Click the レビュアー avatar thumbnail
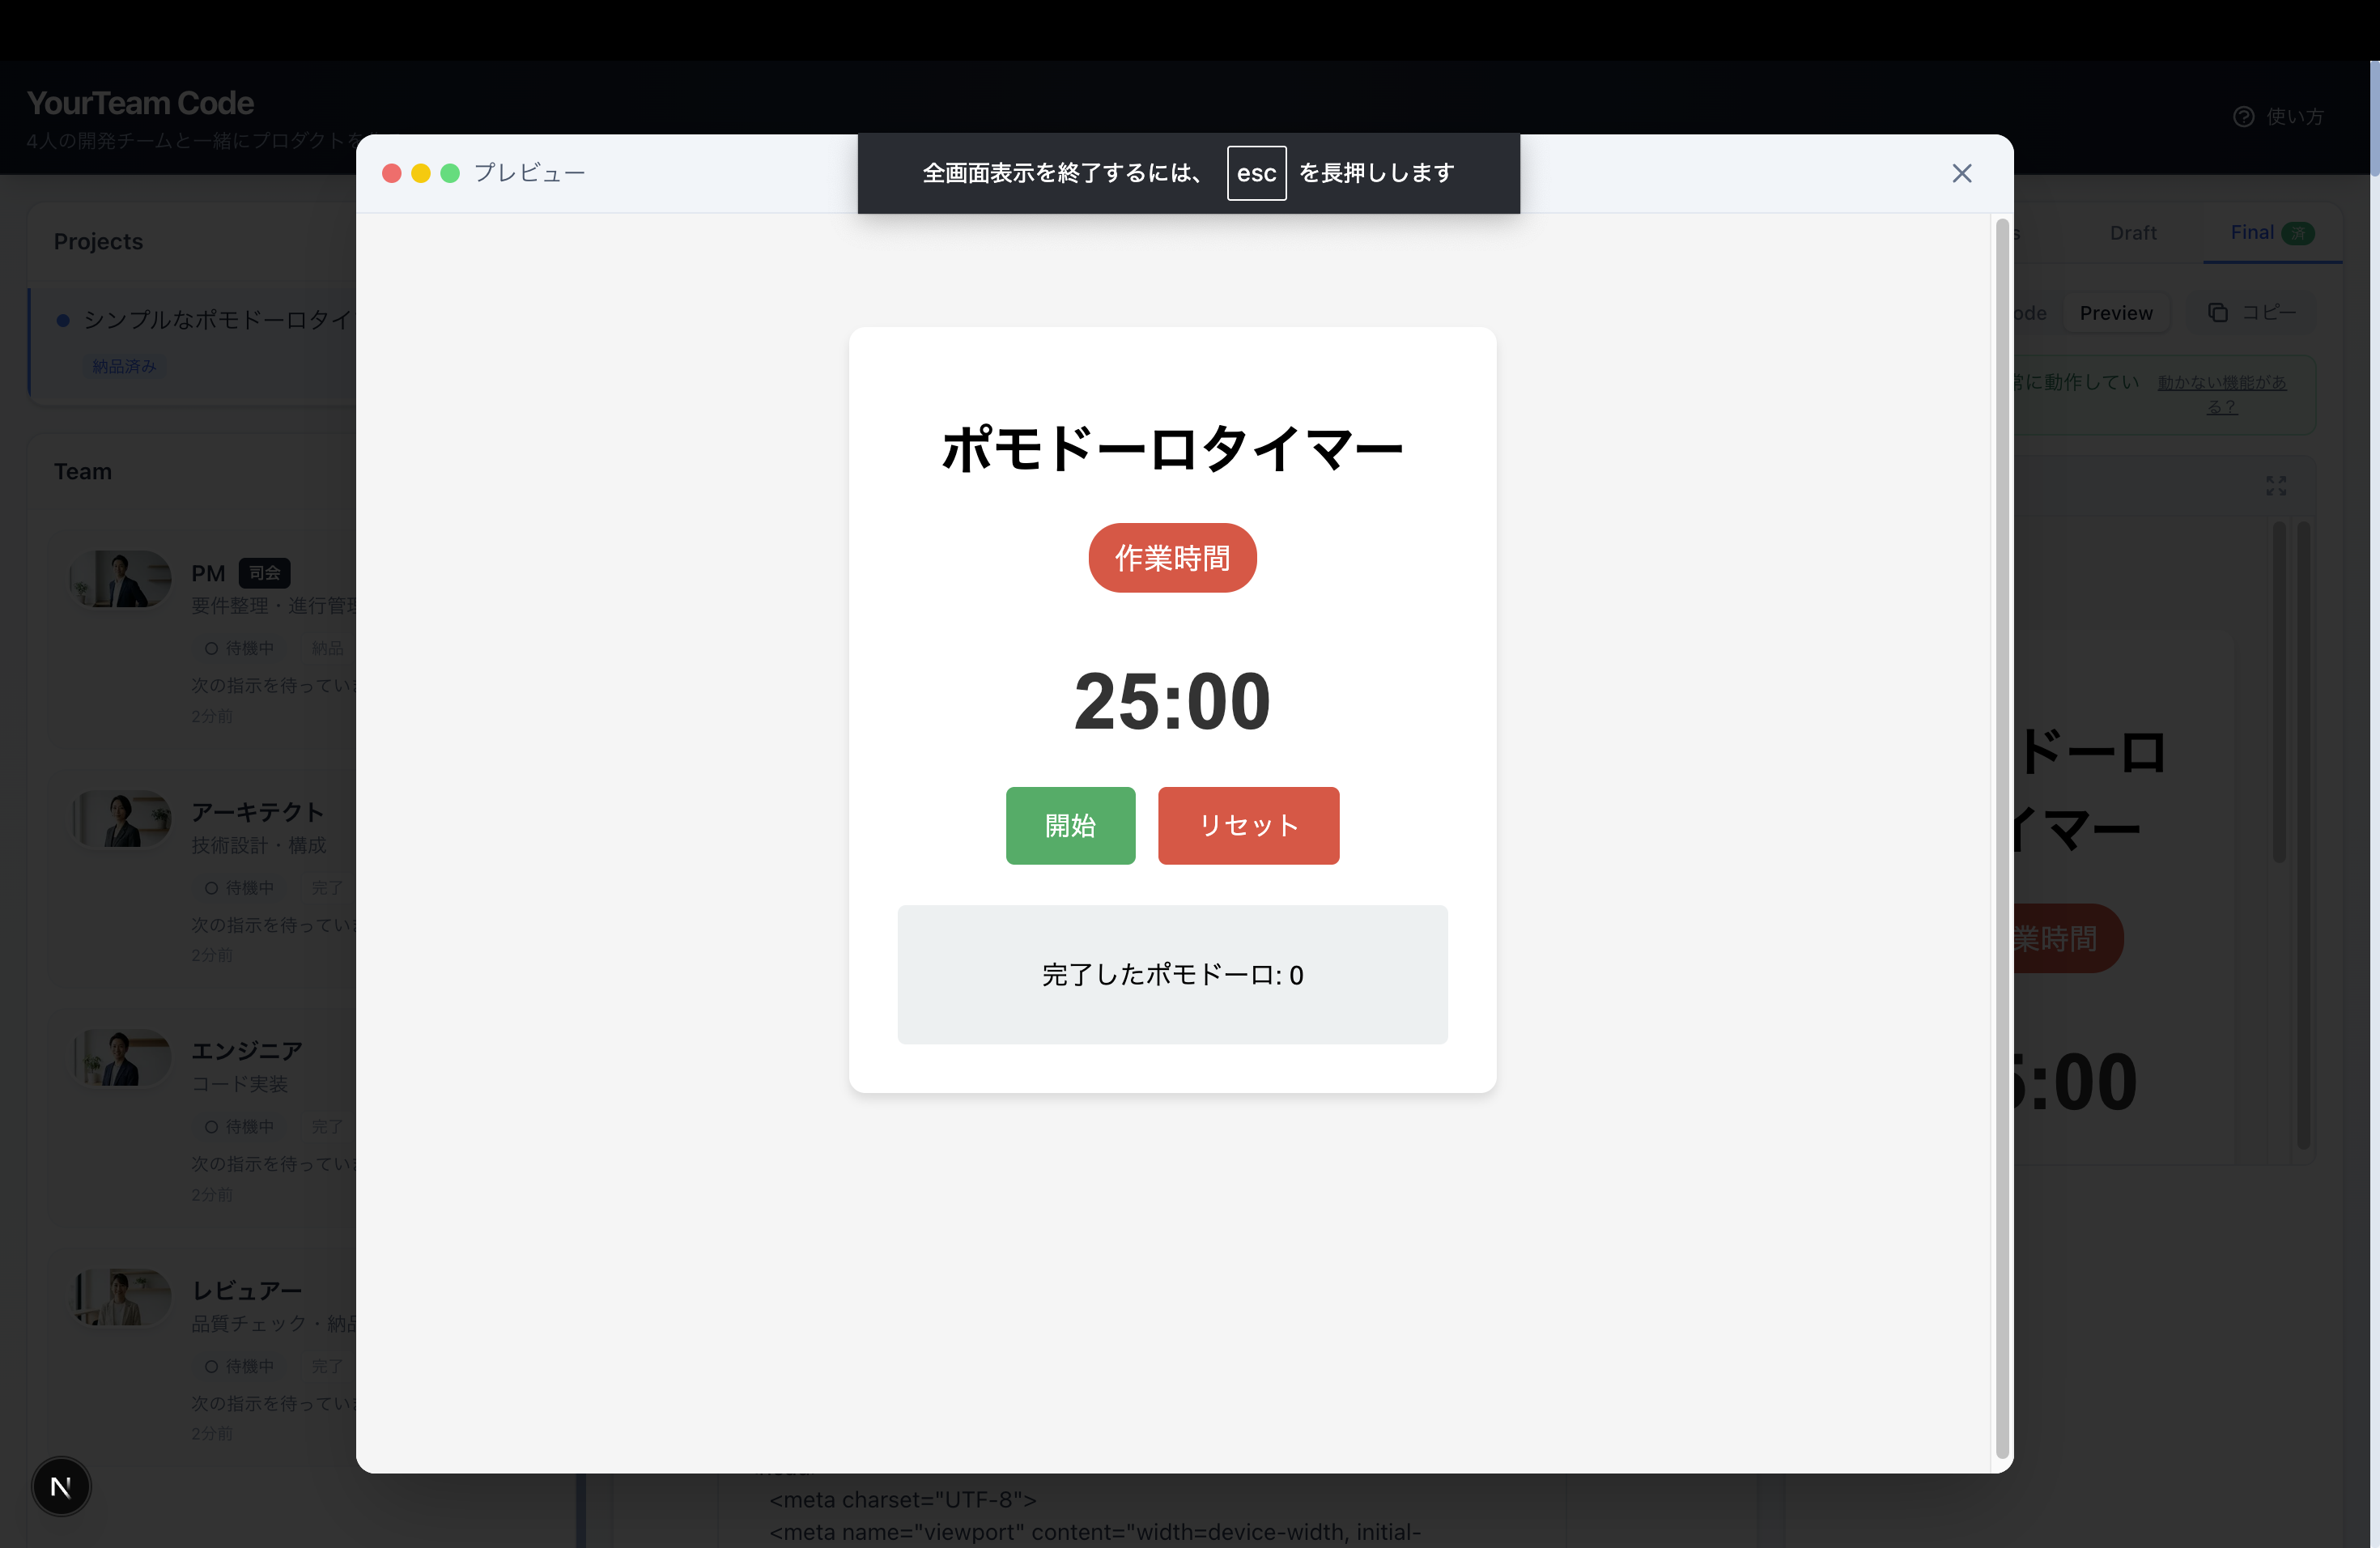The width and height of the screenshot is (2380, 1548). 121,1297
